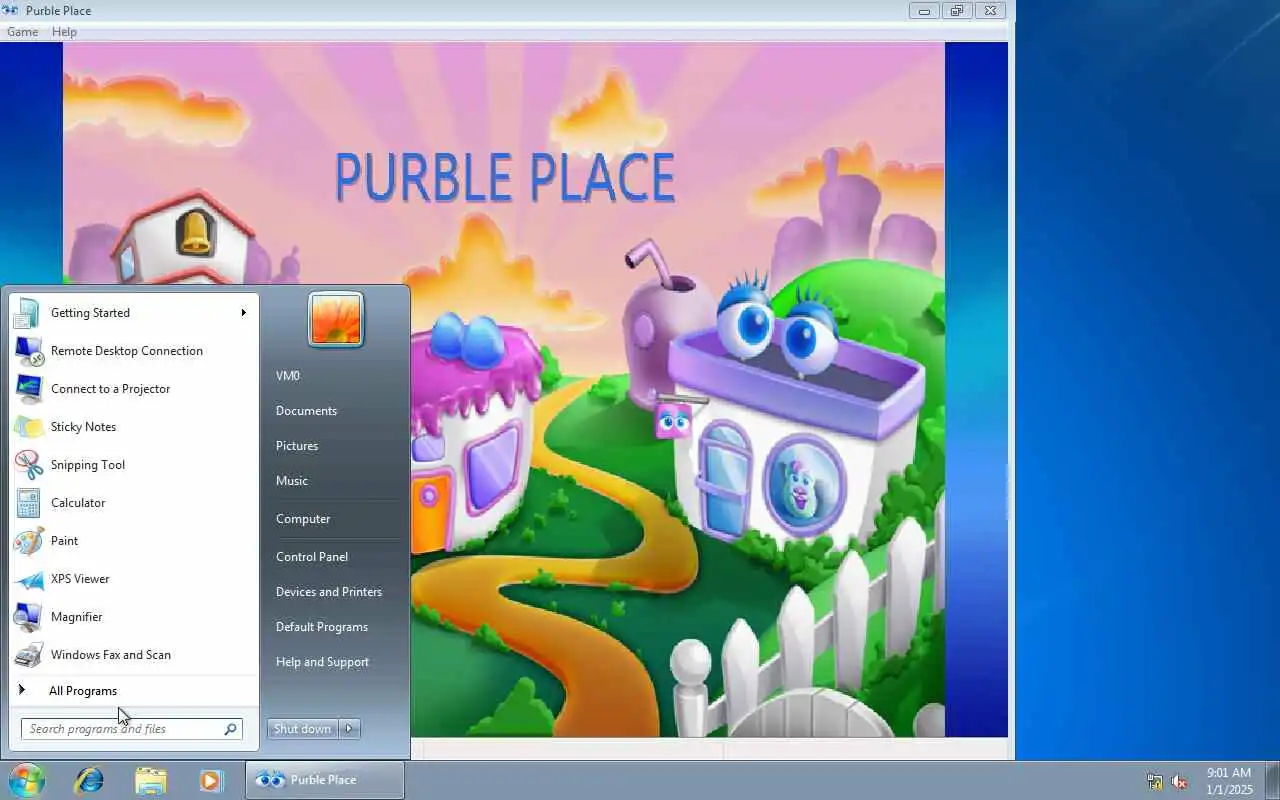
Task: Open Music from Start menu
Action: (292, 481)
